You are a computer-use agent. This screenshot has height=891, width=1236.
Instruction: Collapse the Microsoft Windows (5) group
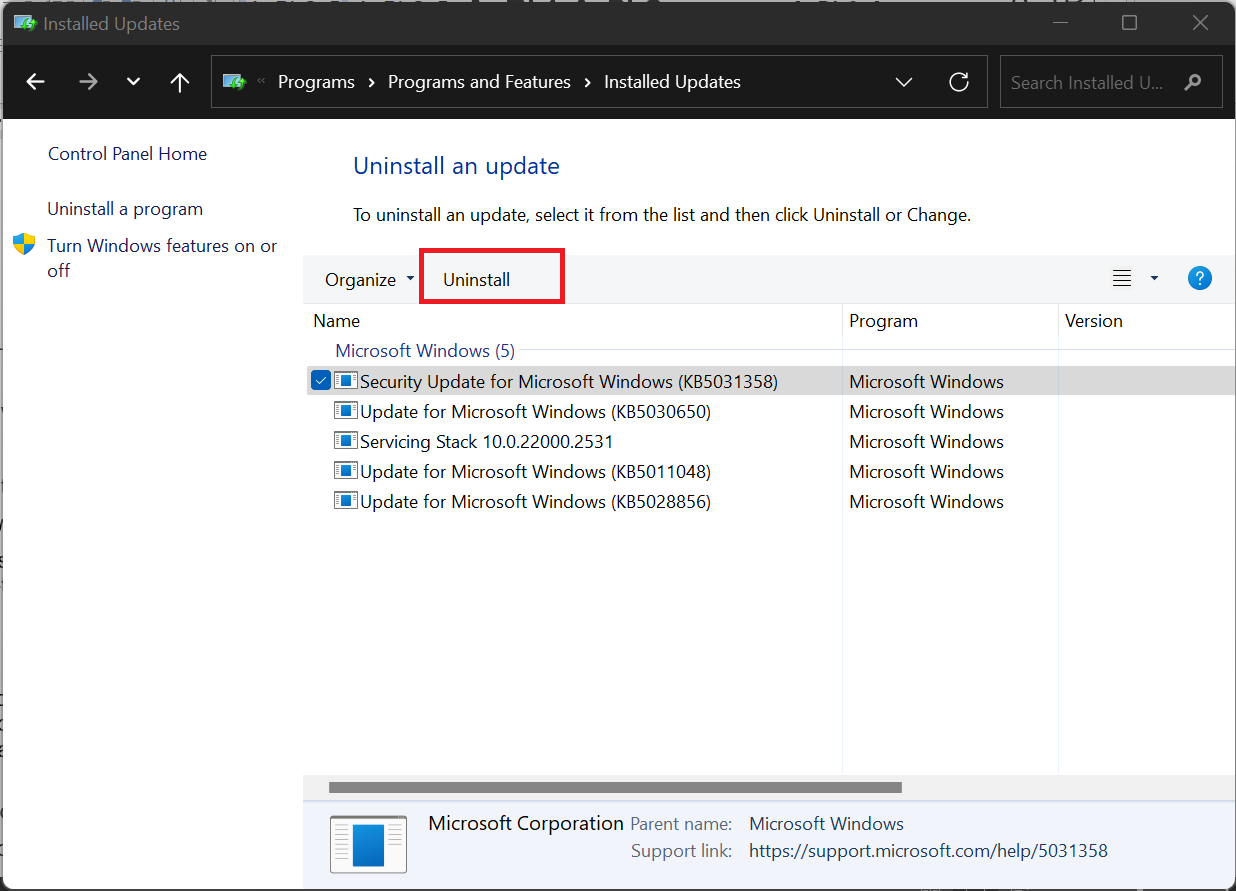tap(425, 351)
